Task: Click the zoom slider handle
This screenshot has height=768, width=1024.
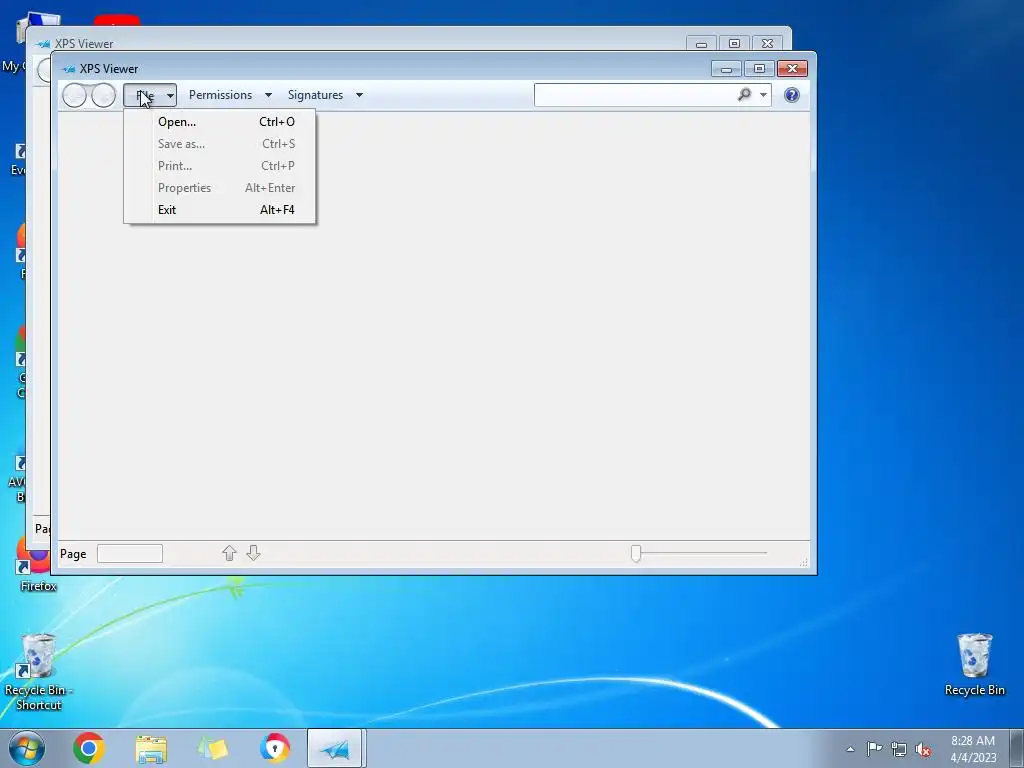Action: (635, 553)
